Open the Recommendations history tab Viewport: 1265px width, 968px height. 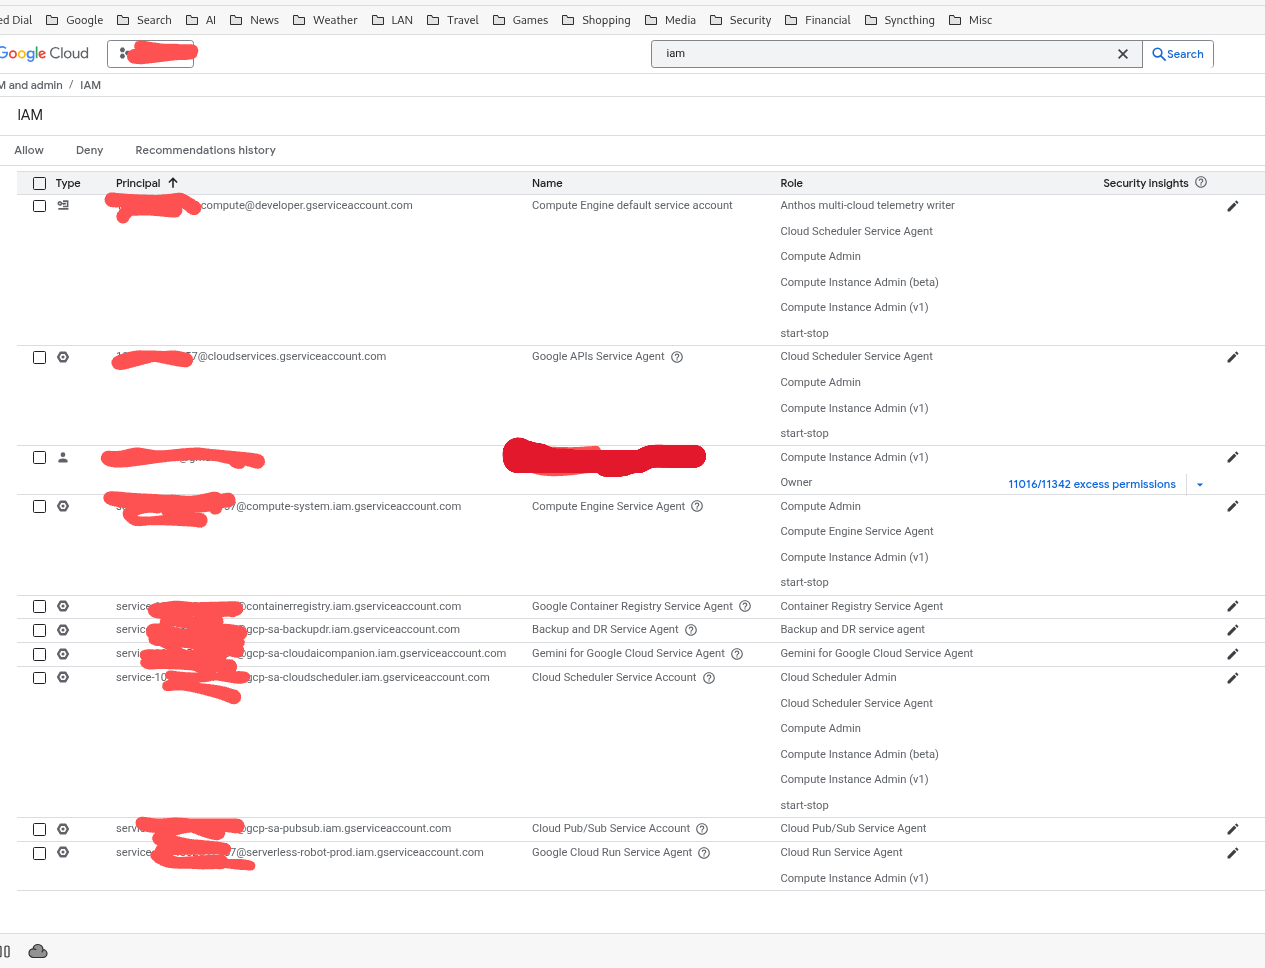click(205, 150)
